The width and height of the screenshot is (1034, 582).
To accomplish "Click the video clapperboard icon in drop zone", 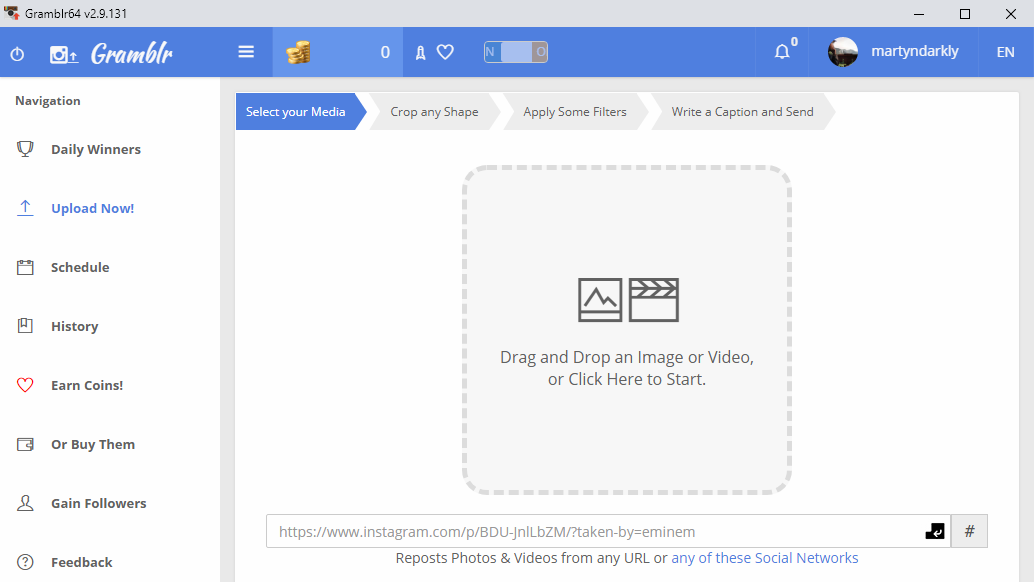I will (x=654, y=300).
